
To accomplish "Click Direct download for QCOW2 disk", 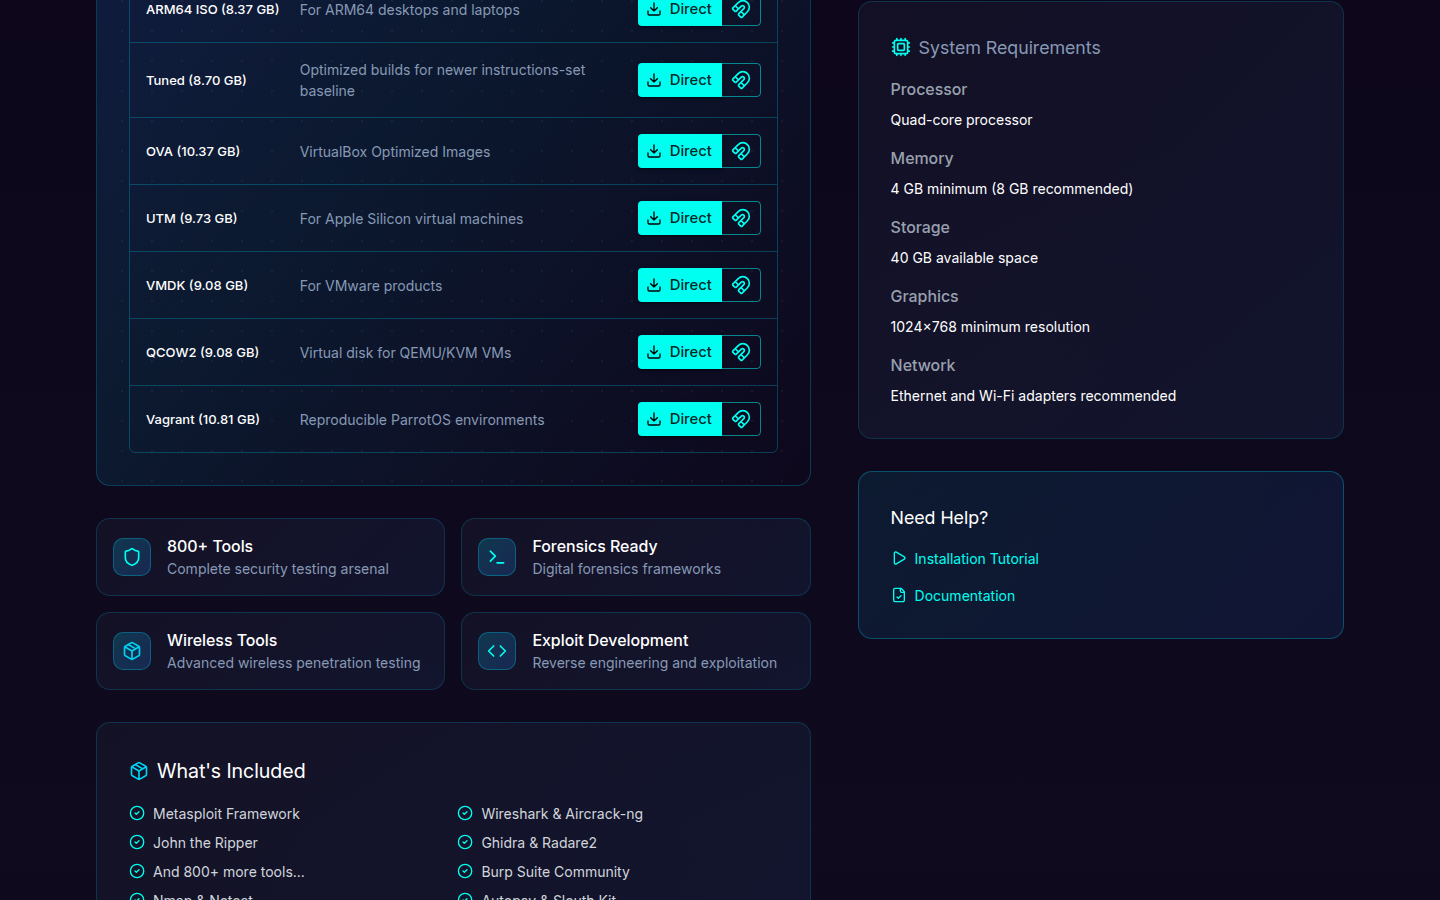I will (x=680, y=352).
